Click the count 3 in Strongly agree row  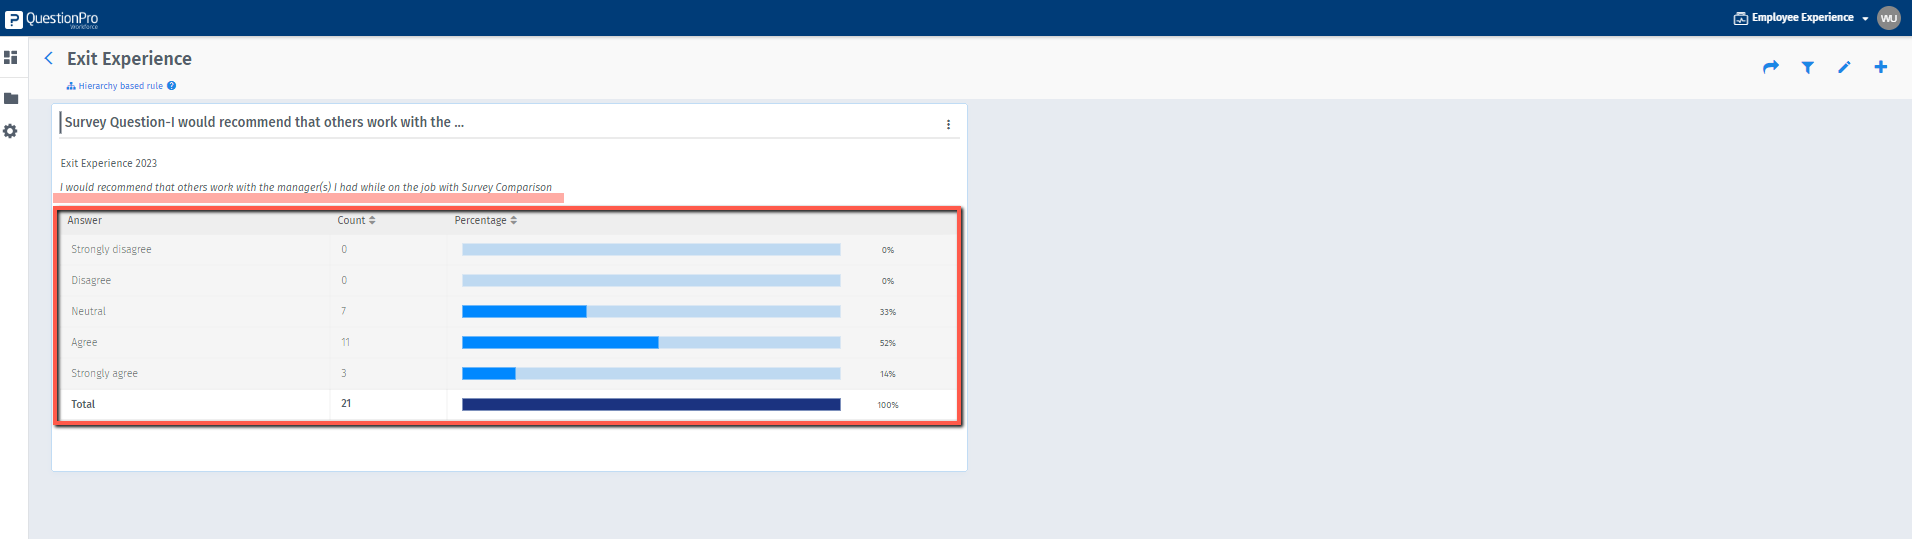[344, 373]
